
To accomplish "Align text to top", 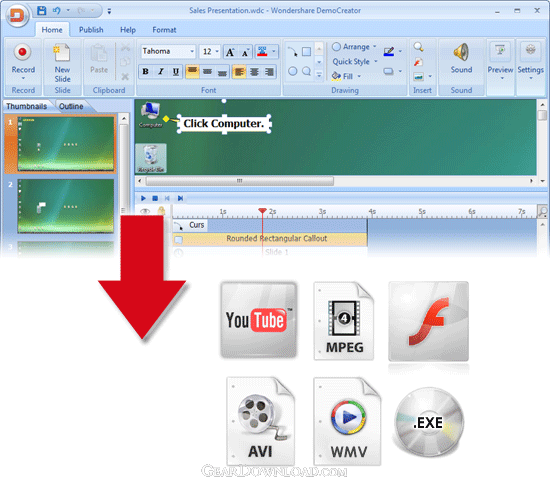I will coord(192,72).
